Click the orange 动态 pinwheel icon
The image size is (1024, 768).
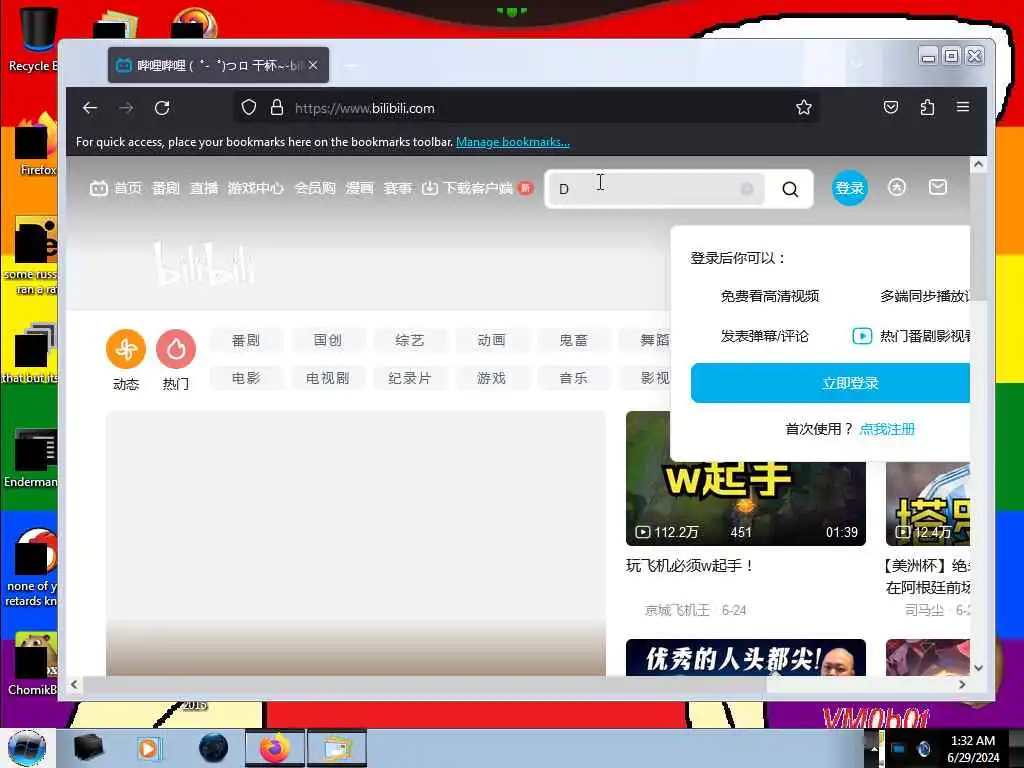tap(126, 349)
